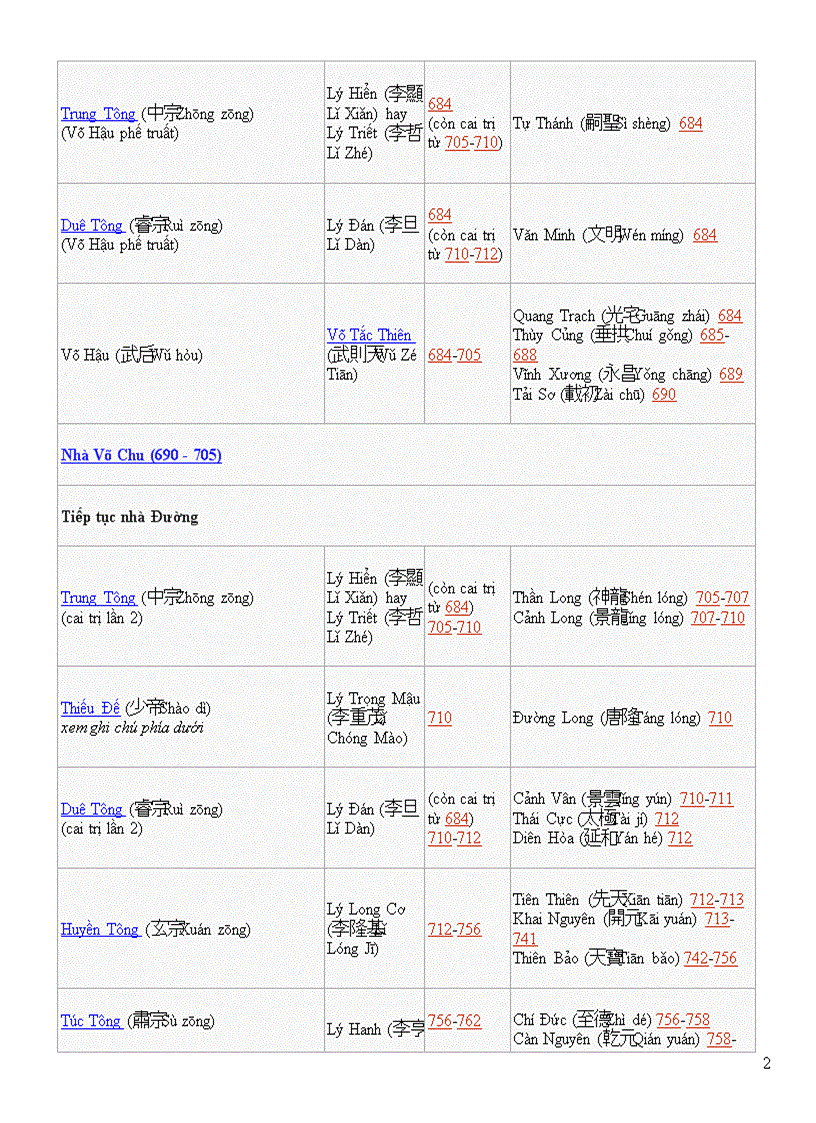The height and width of the screenshot is (1123, 816).
Task: Click the Nhà Võ Chu (690 - 705) heading link
Action: [x=141, y=455]
